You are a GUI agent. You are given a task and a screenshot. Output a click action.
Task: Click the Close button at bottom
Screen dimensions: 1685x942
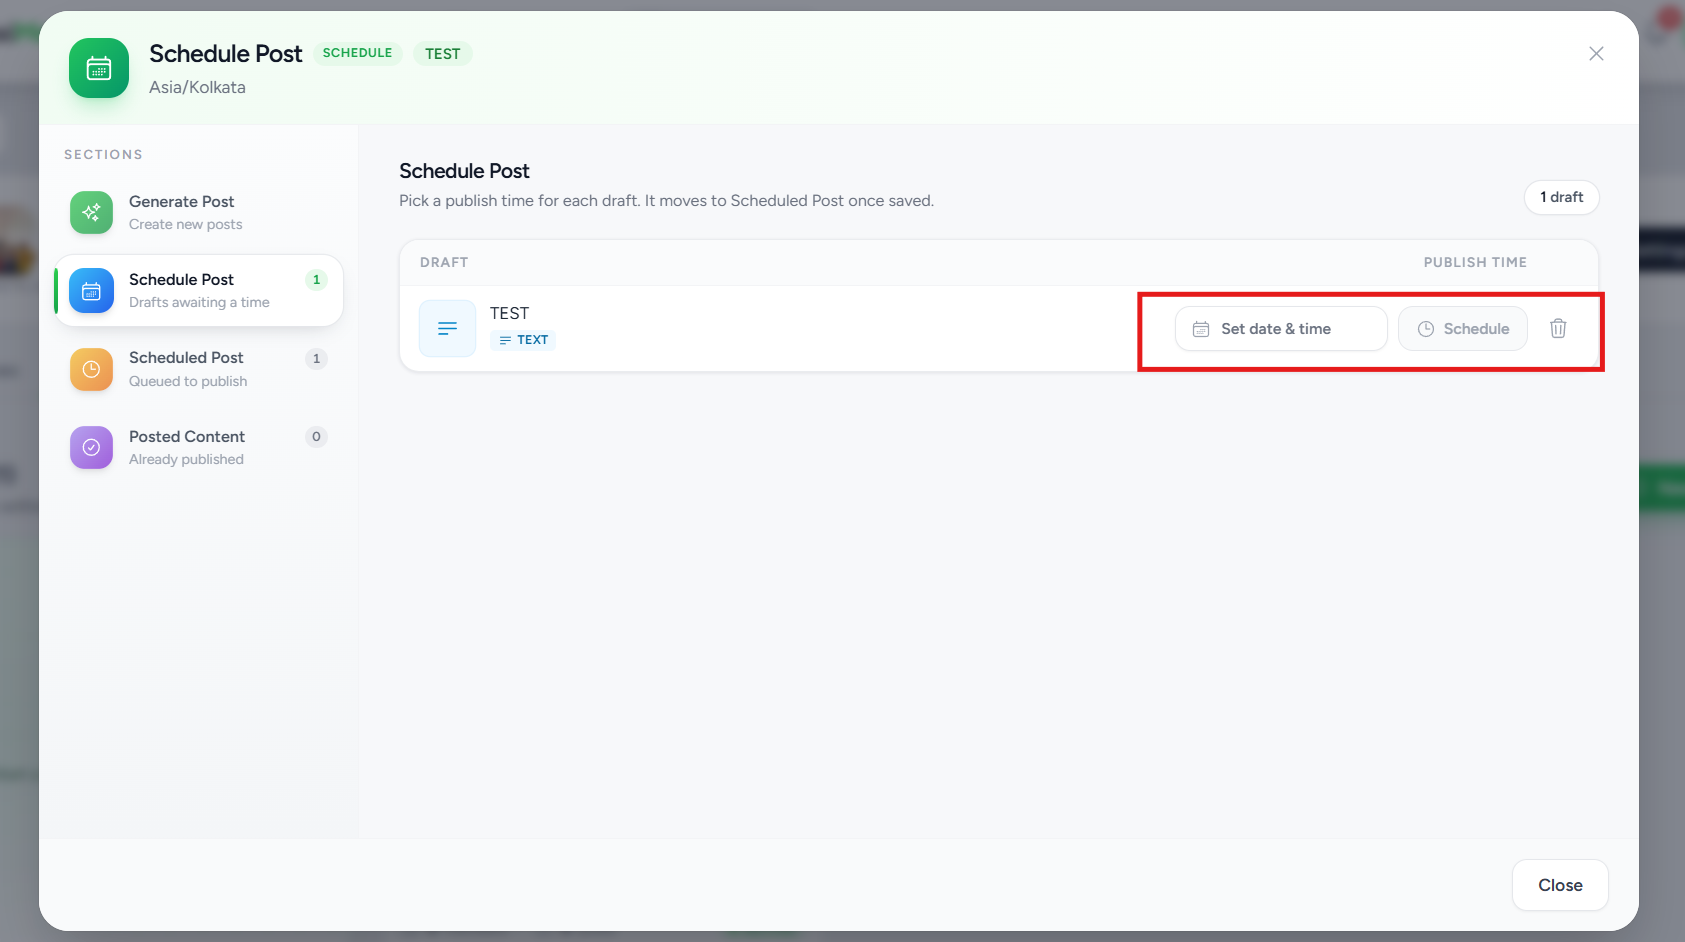pos(1560,885)
